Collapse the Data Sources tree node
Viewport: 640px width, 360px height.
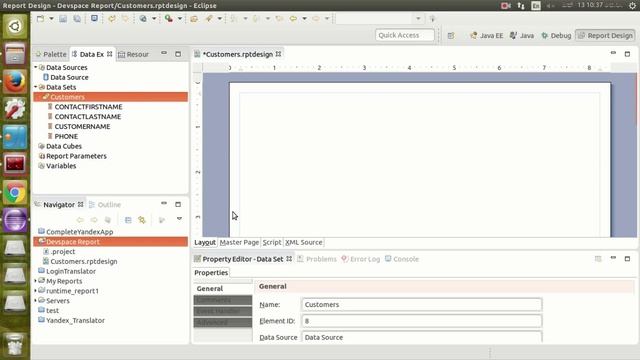pyautogui.click(x=36, y=67)
